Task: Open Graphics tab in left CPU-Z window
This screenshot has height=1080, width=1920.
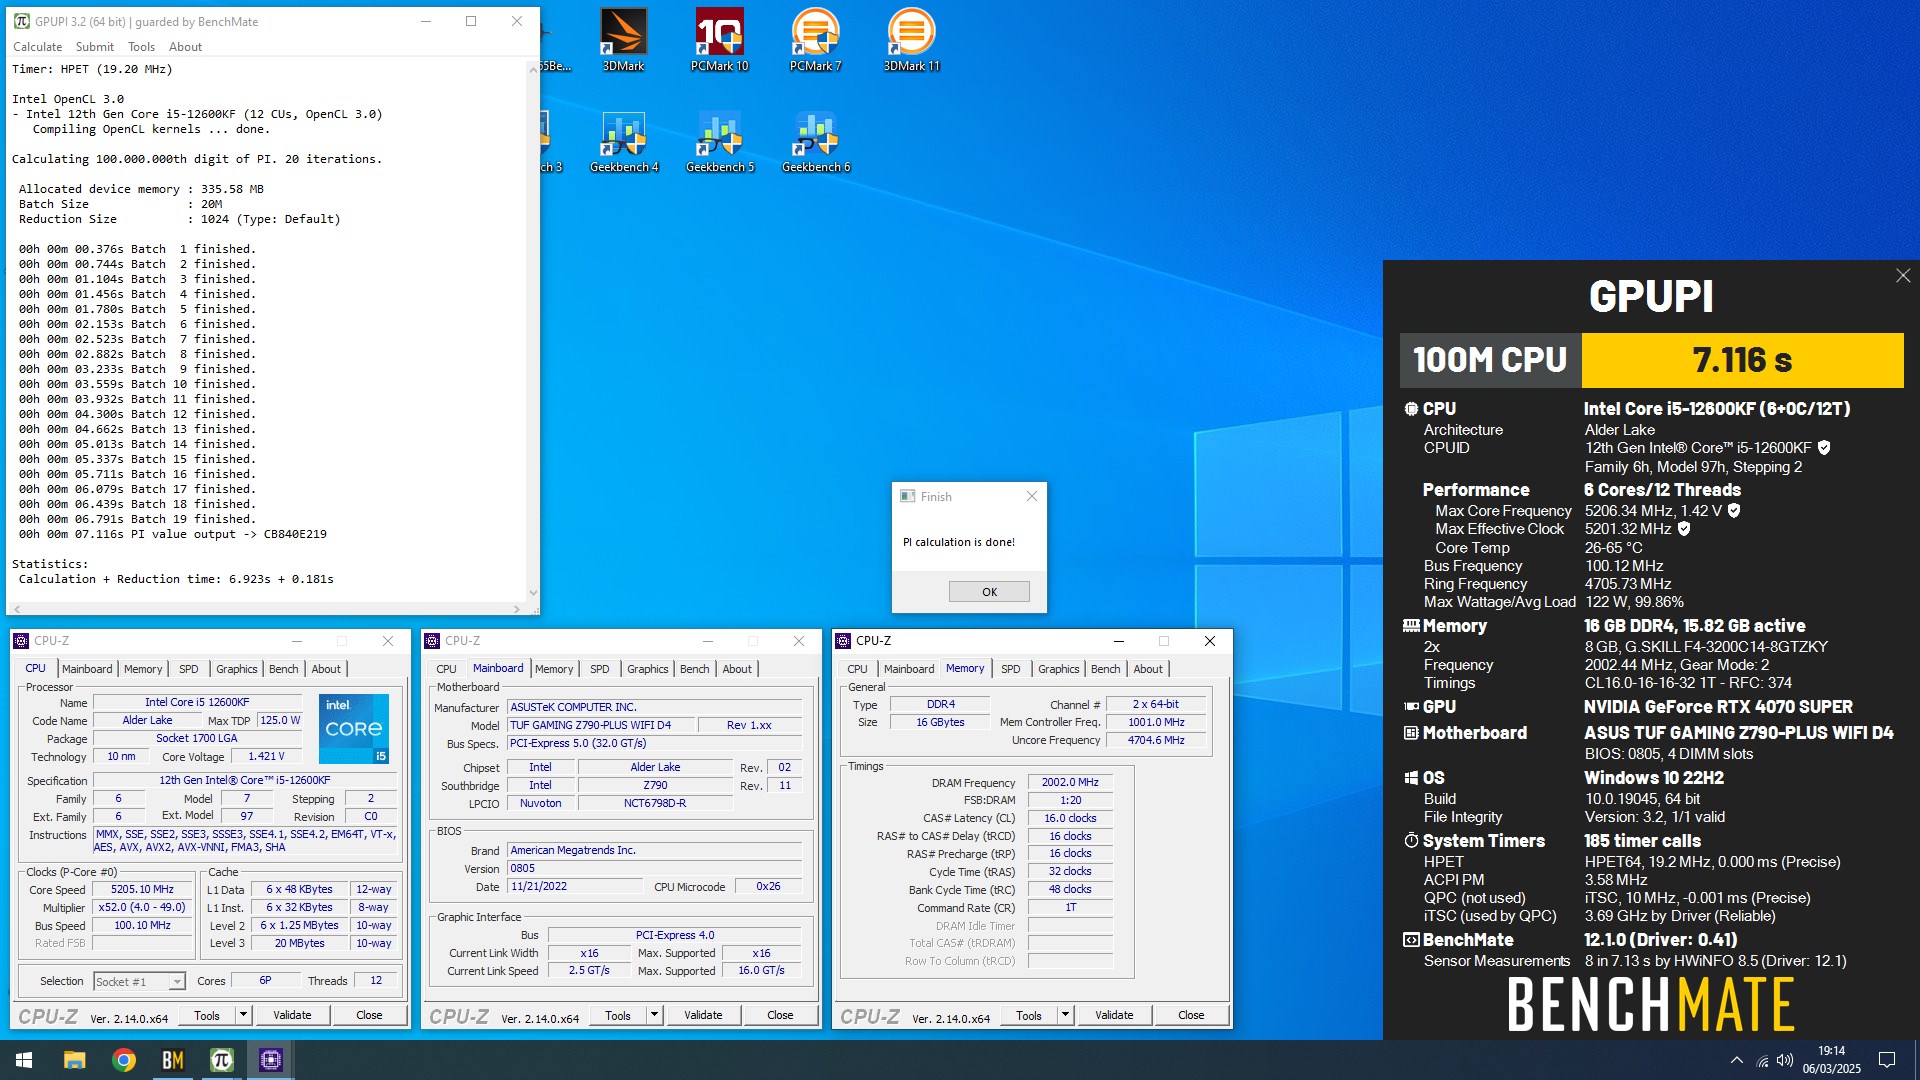Action: pyautogui.click(x=237, y=669)
